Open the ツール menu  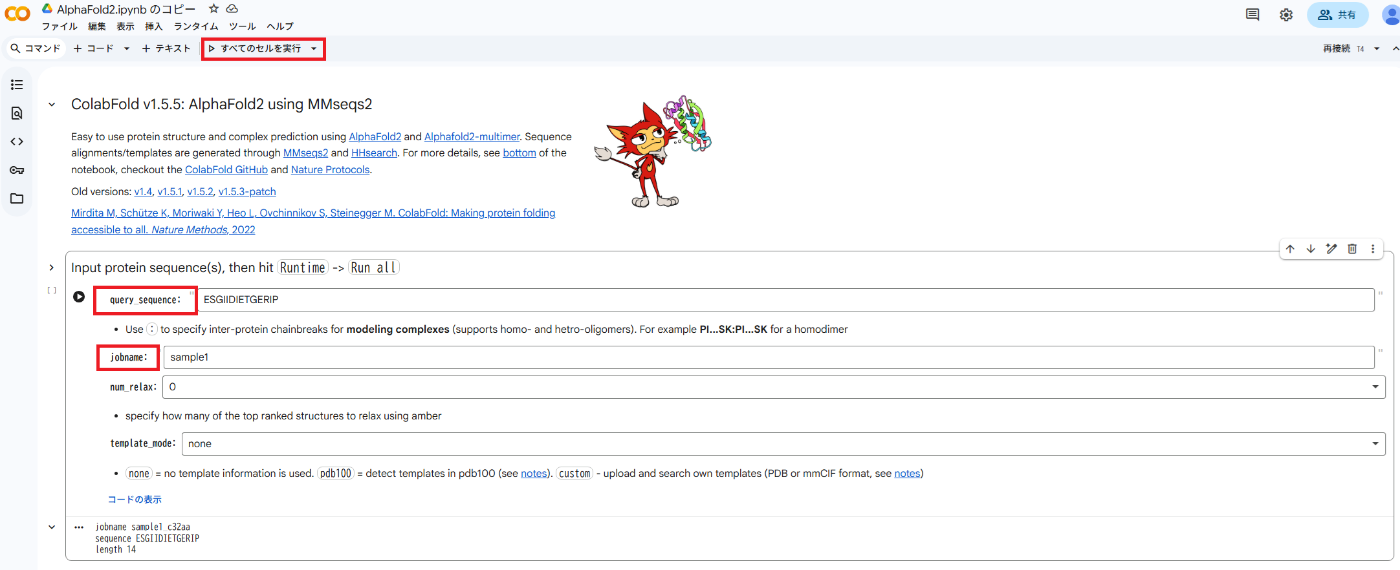pos(242,26)
